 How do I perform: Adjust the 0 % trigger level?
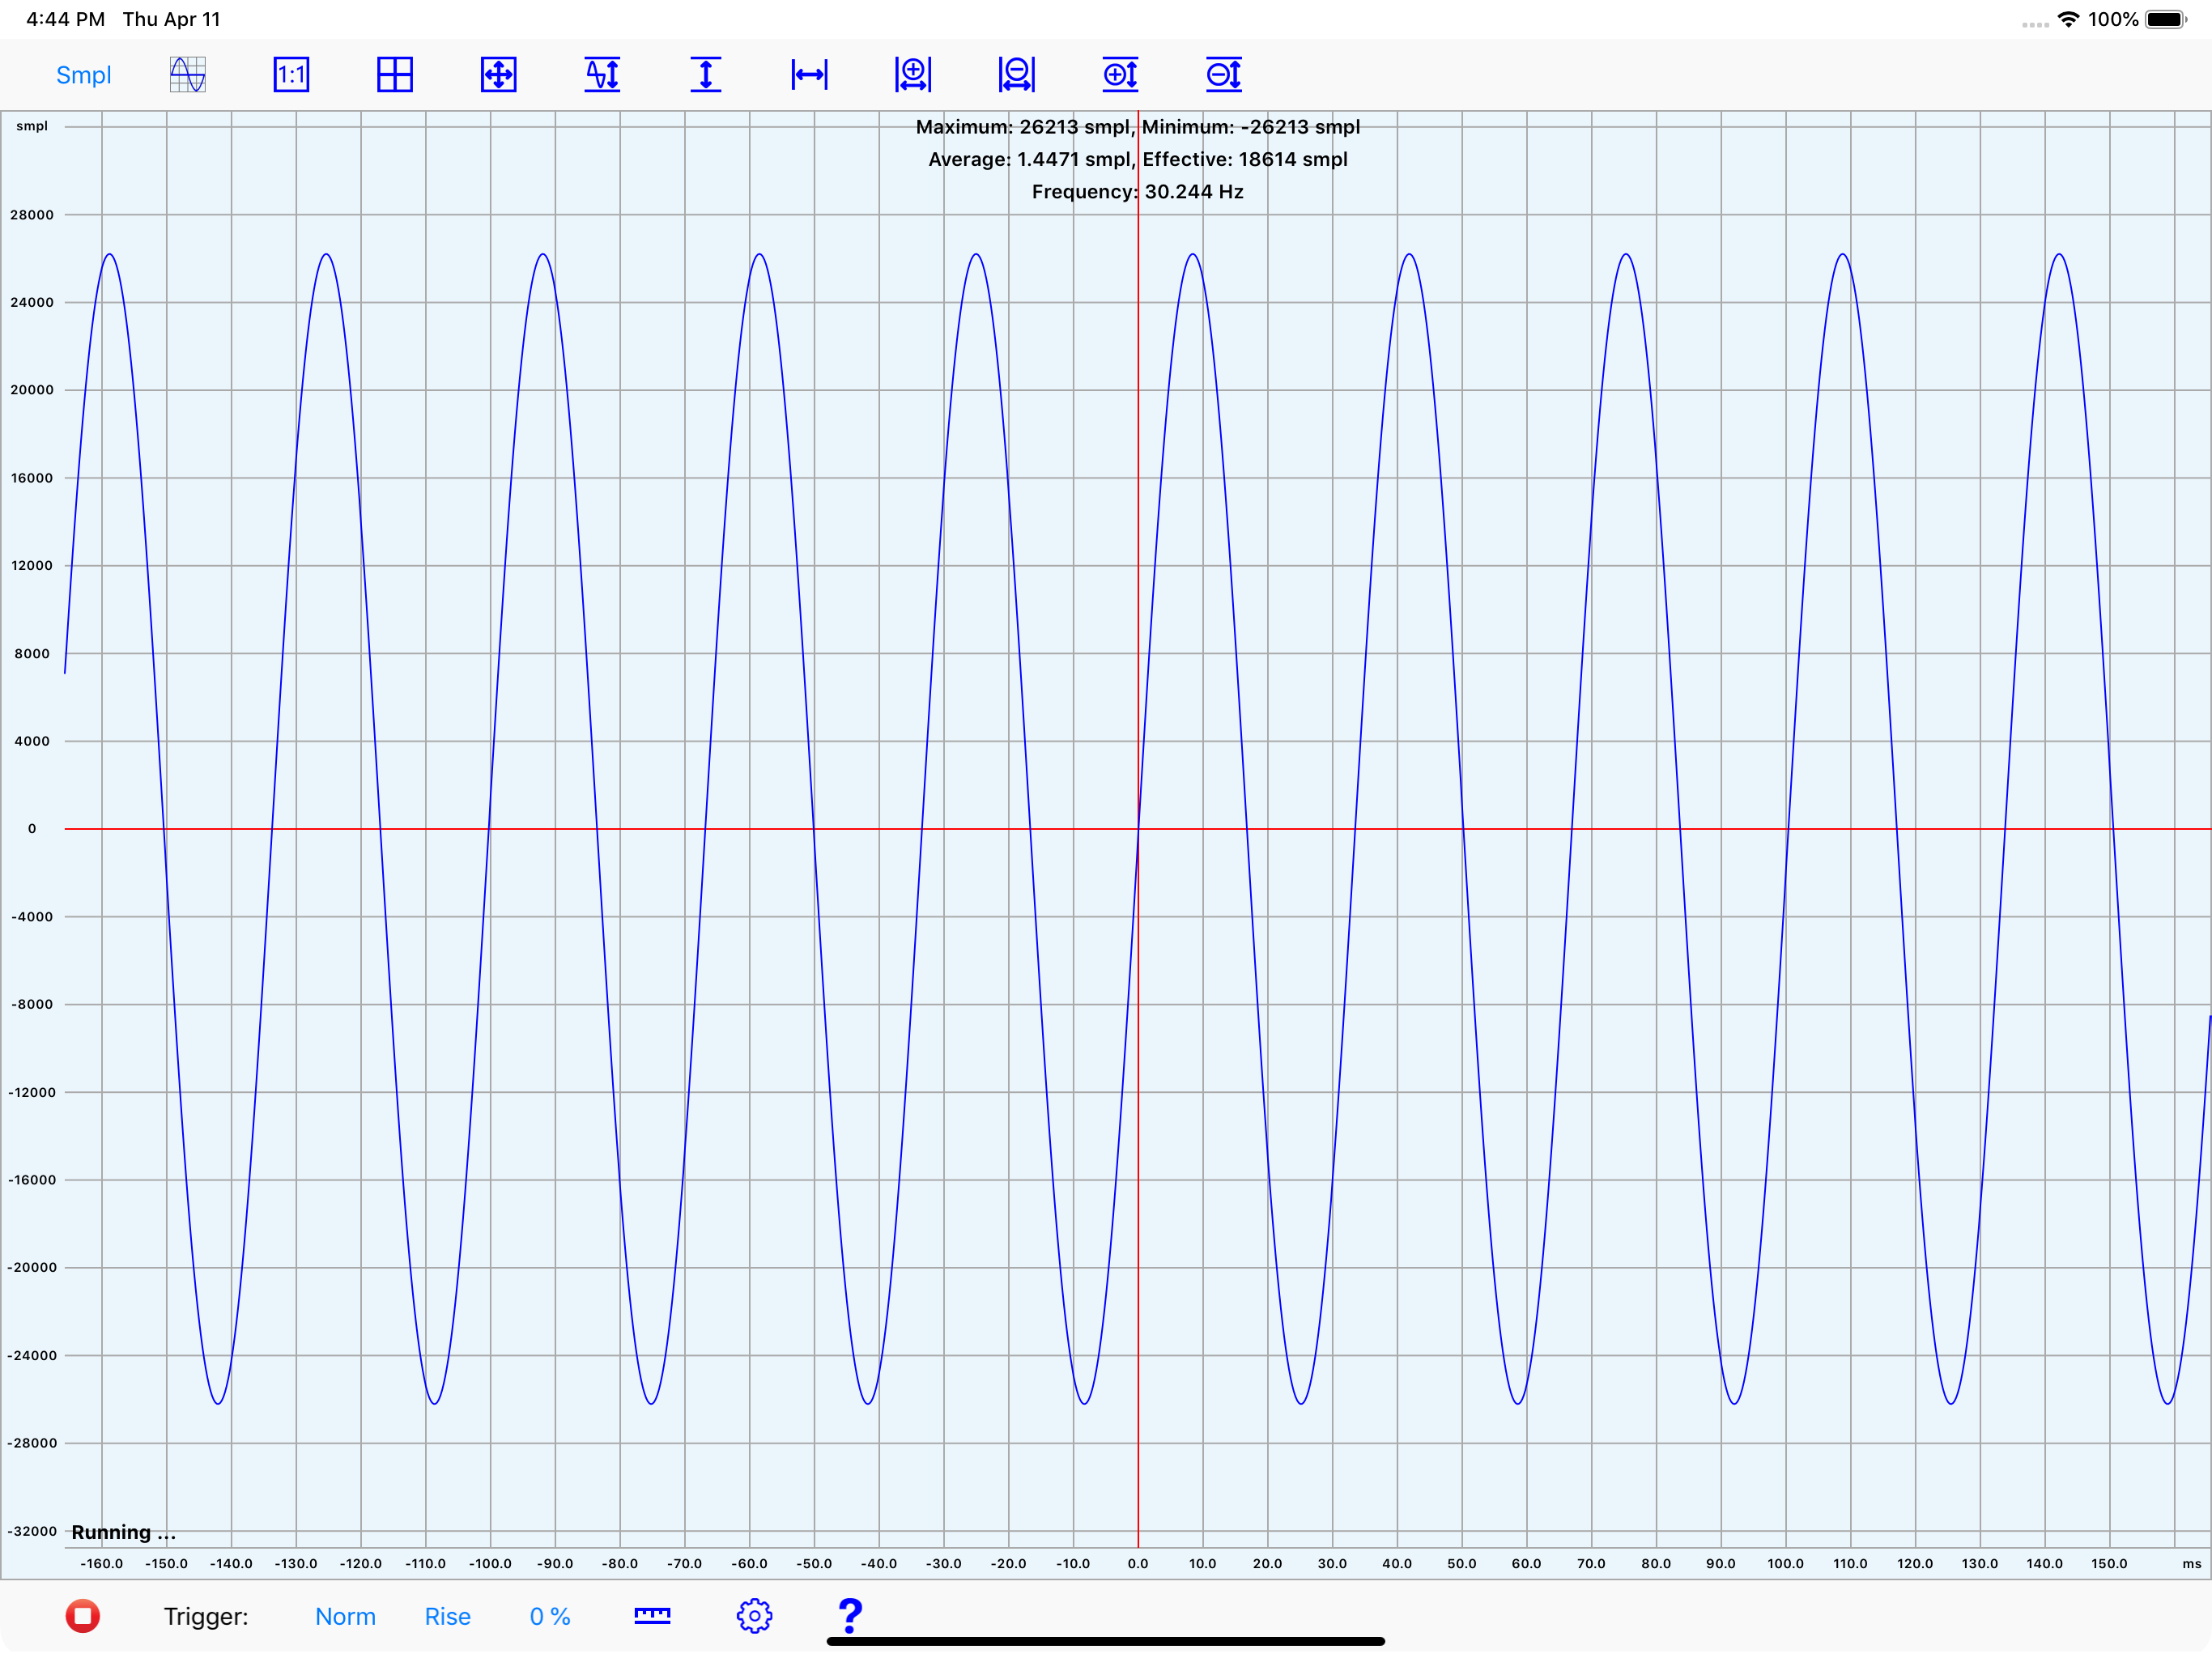point(550,1617)
